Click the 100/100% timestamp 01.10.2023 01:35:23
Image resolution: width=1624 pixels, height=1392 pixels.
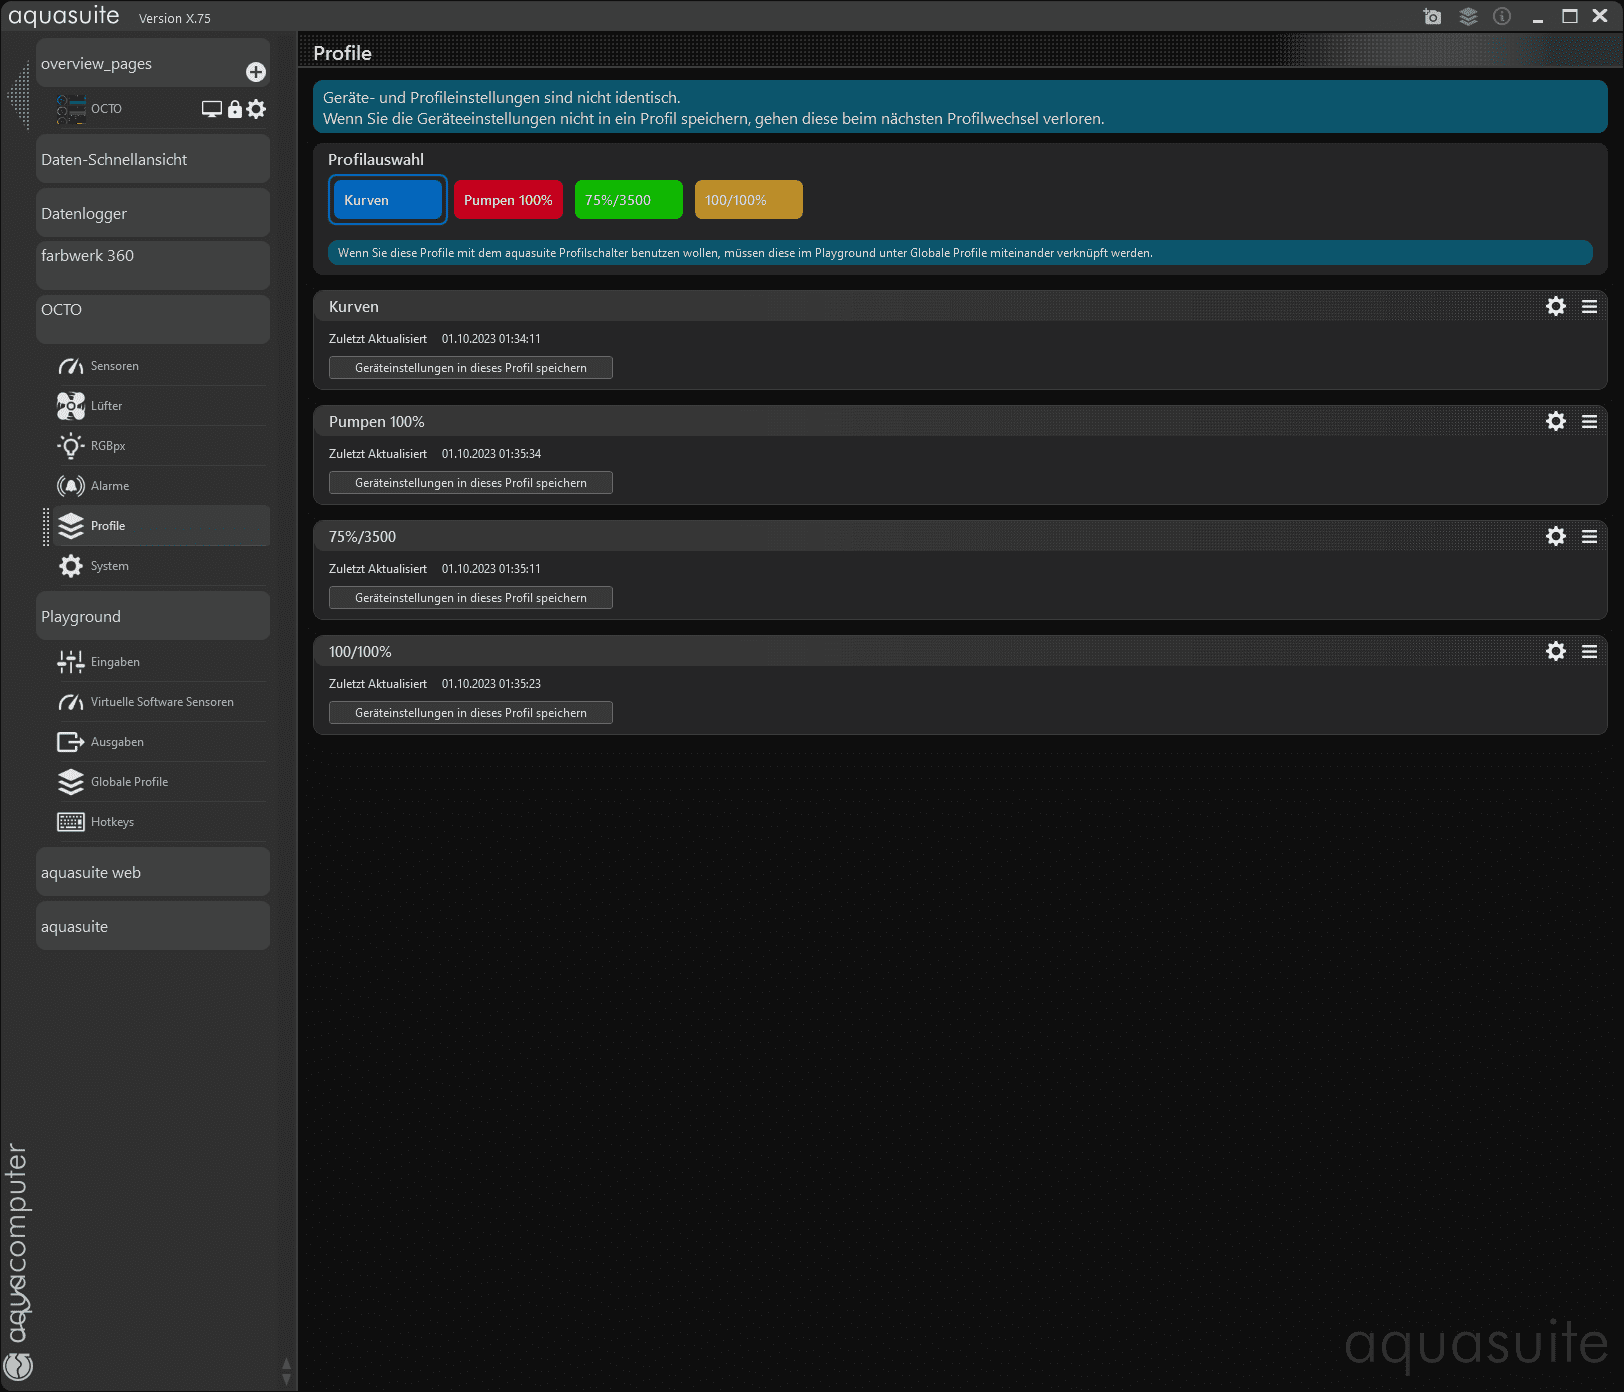point(491,684)
